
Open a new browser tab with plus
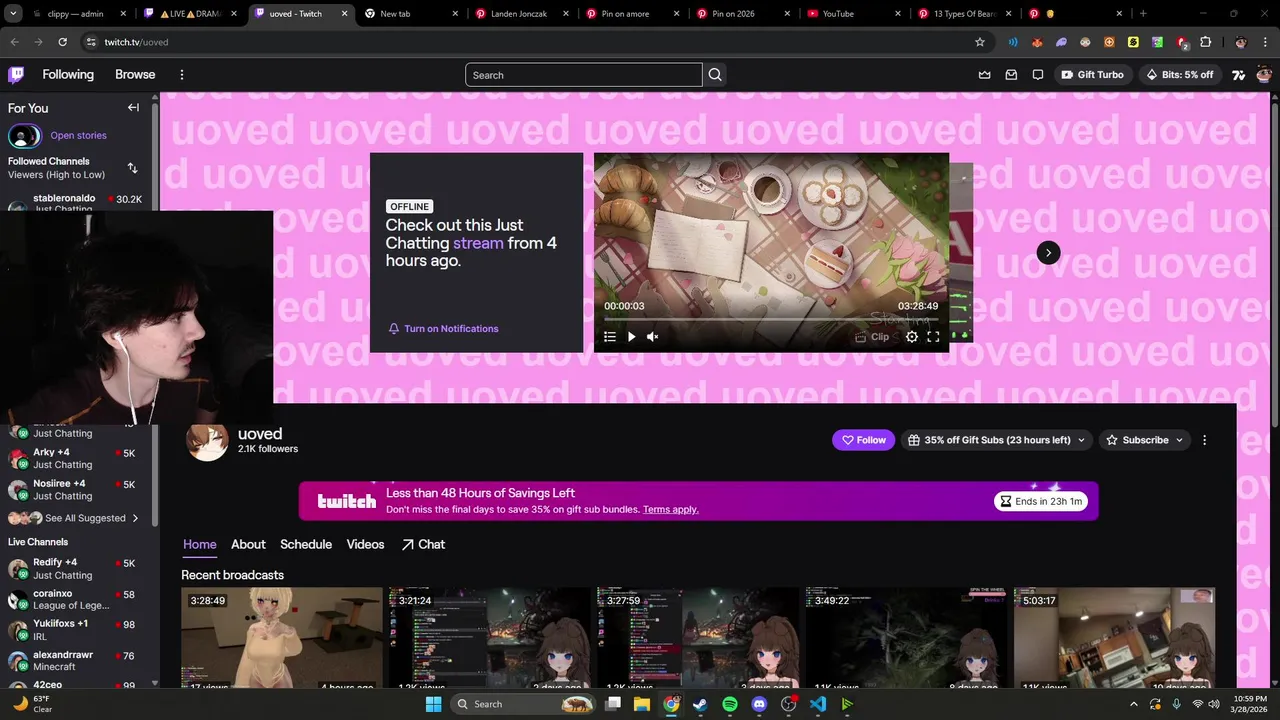tap(1143, 14)
